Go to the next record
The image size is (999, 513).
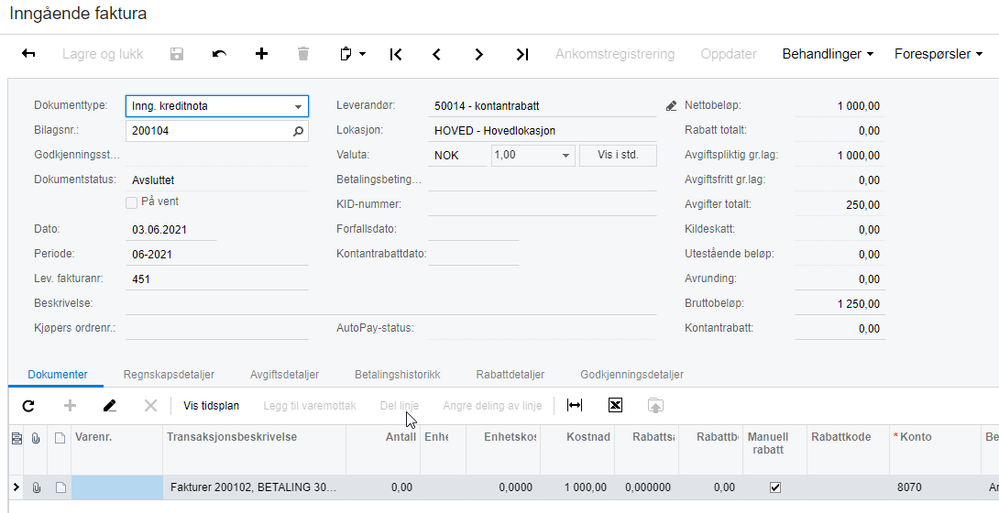(479, 54)
